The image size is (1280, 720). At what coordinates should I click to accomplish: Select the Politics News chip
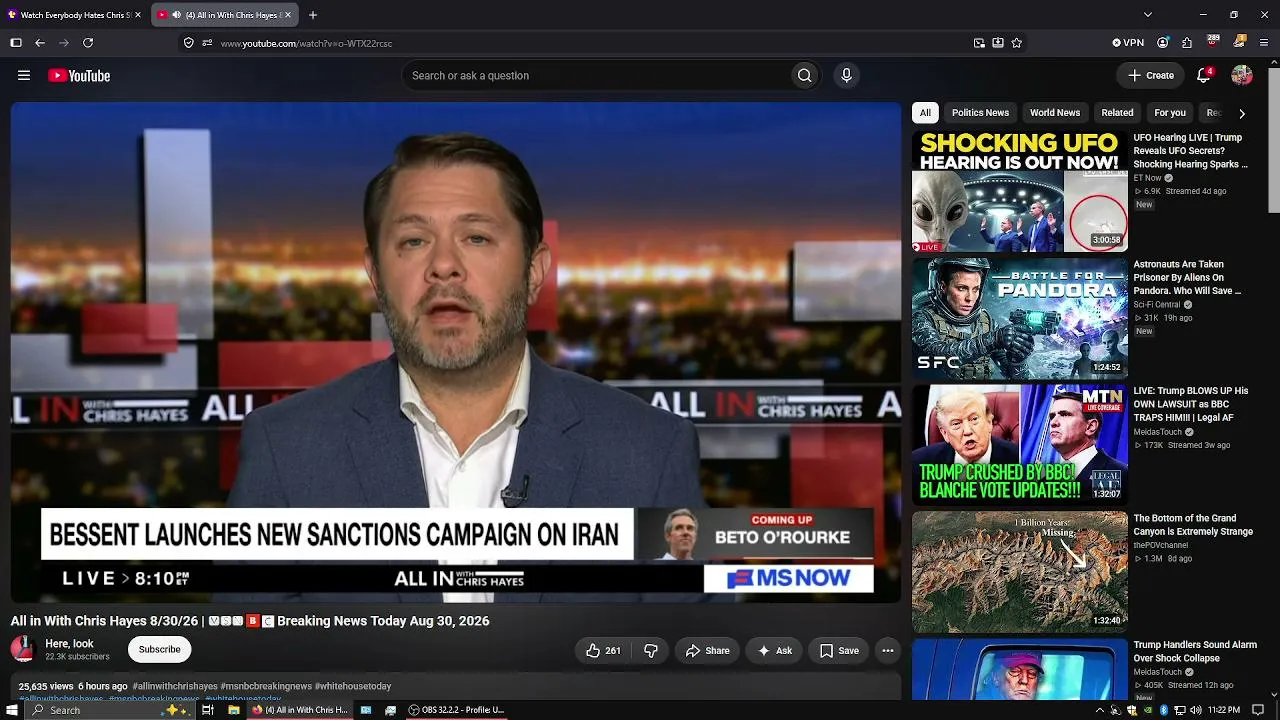pos(980,113)
